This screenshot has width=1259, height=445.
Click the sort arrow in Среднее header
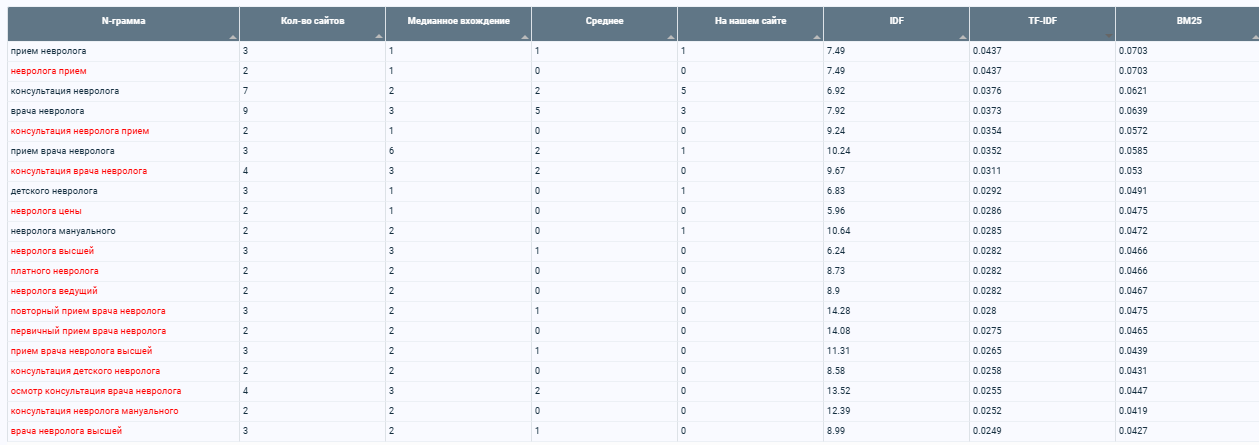coord(670,35)
